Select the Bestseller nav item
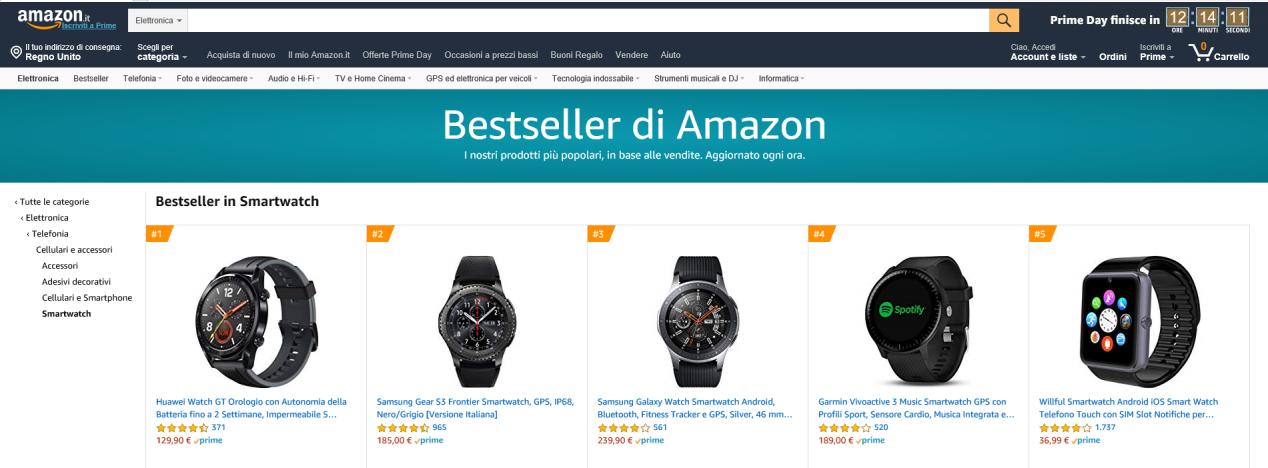 click(92, 78)
